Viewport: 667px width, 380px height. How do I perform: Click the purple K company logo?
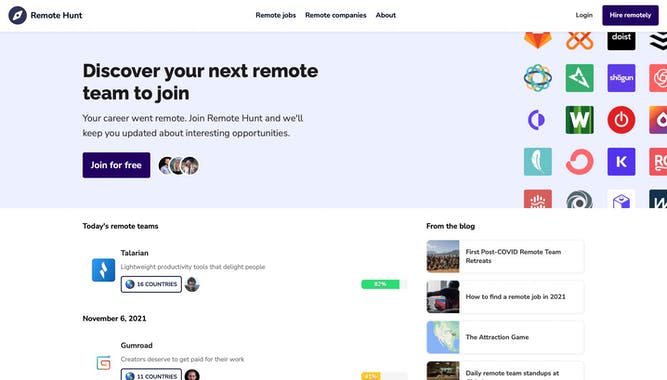point(621,162)
